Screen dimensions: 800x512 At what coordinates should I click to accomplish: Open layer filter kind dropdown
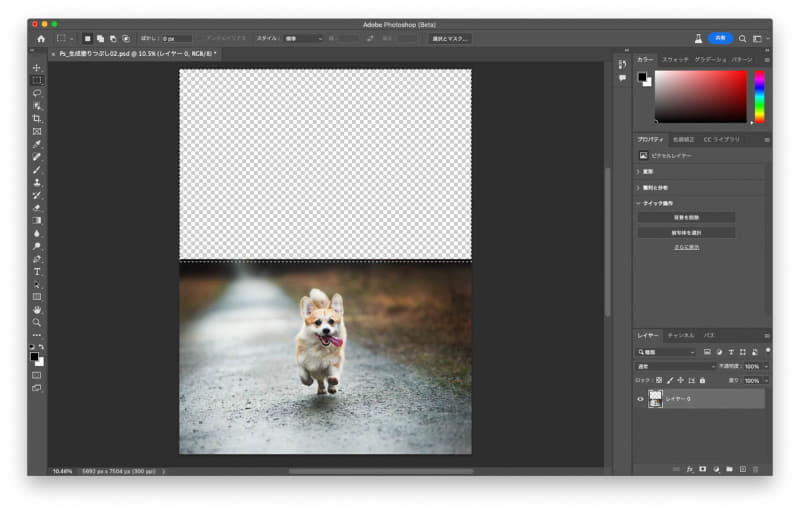(666, 352)
